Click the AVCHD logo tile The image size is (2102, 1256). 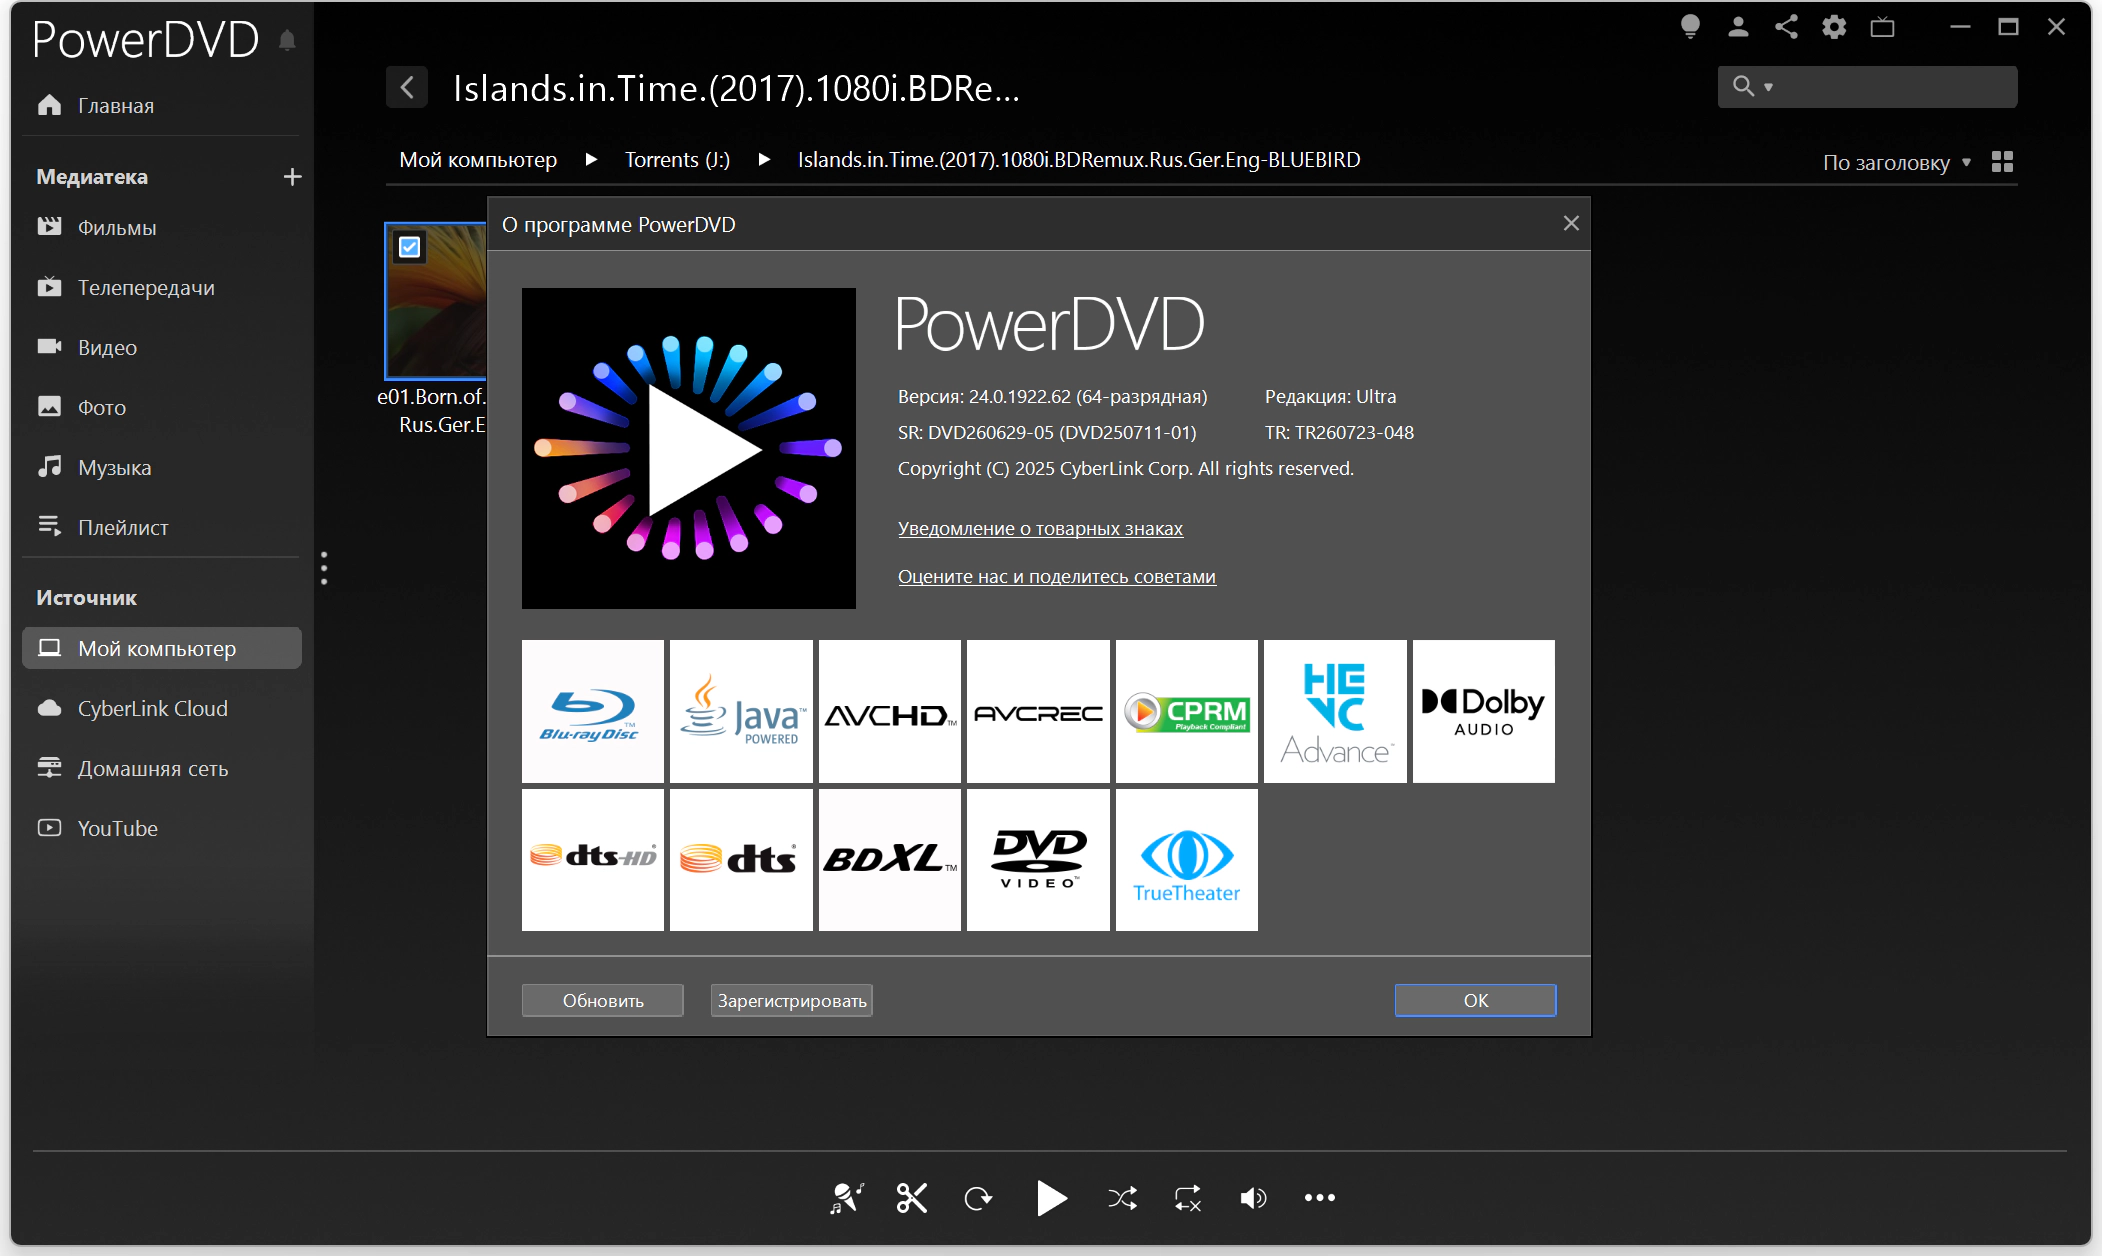[x=890, y=711]
